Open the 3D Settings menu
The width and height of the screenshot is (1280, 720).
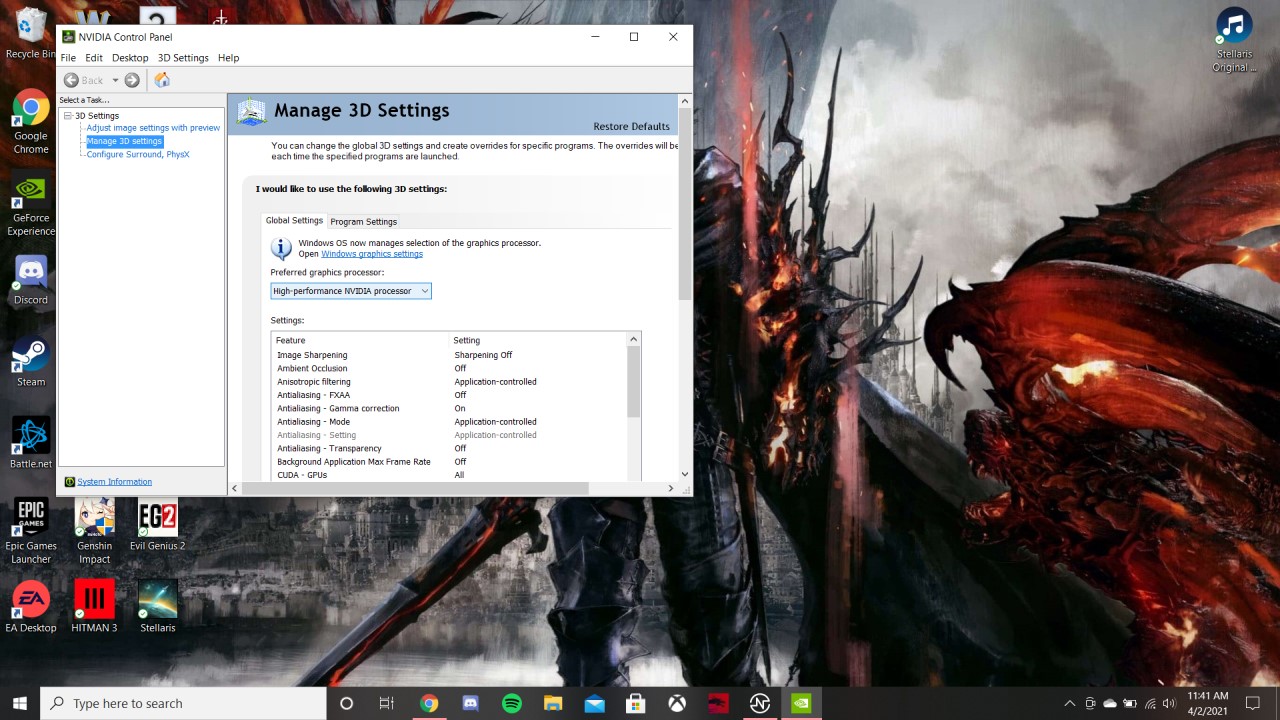(x=183, y=58)
